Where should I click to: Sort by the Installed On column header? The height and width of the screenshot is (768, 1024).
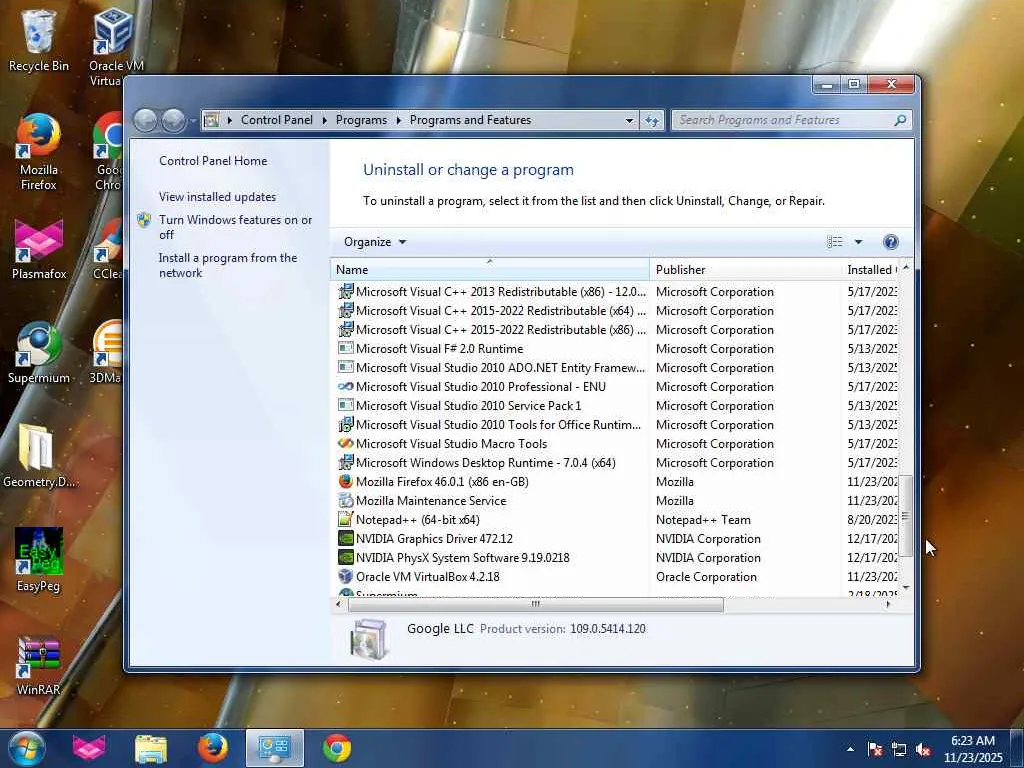[x=870, y=270]
